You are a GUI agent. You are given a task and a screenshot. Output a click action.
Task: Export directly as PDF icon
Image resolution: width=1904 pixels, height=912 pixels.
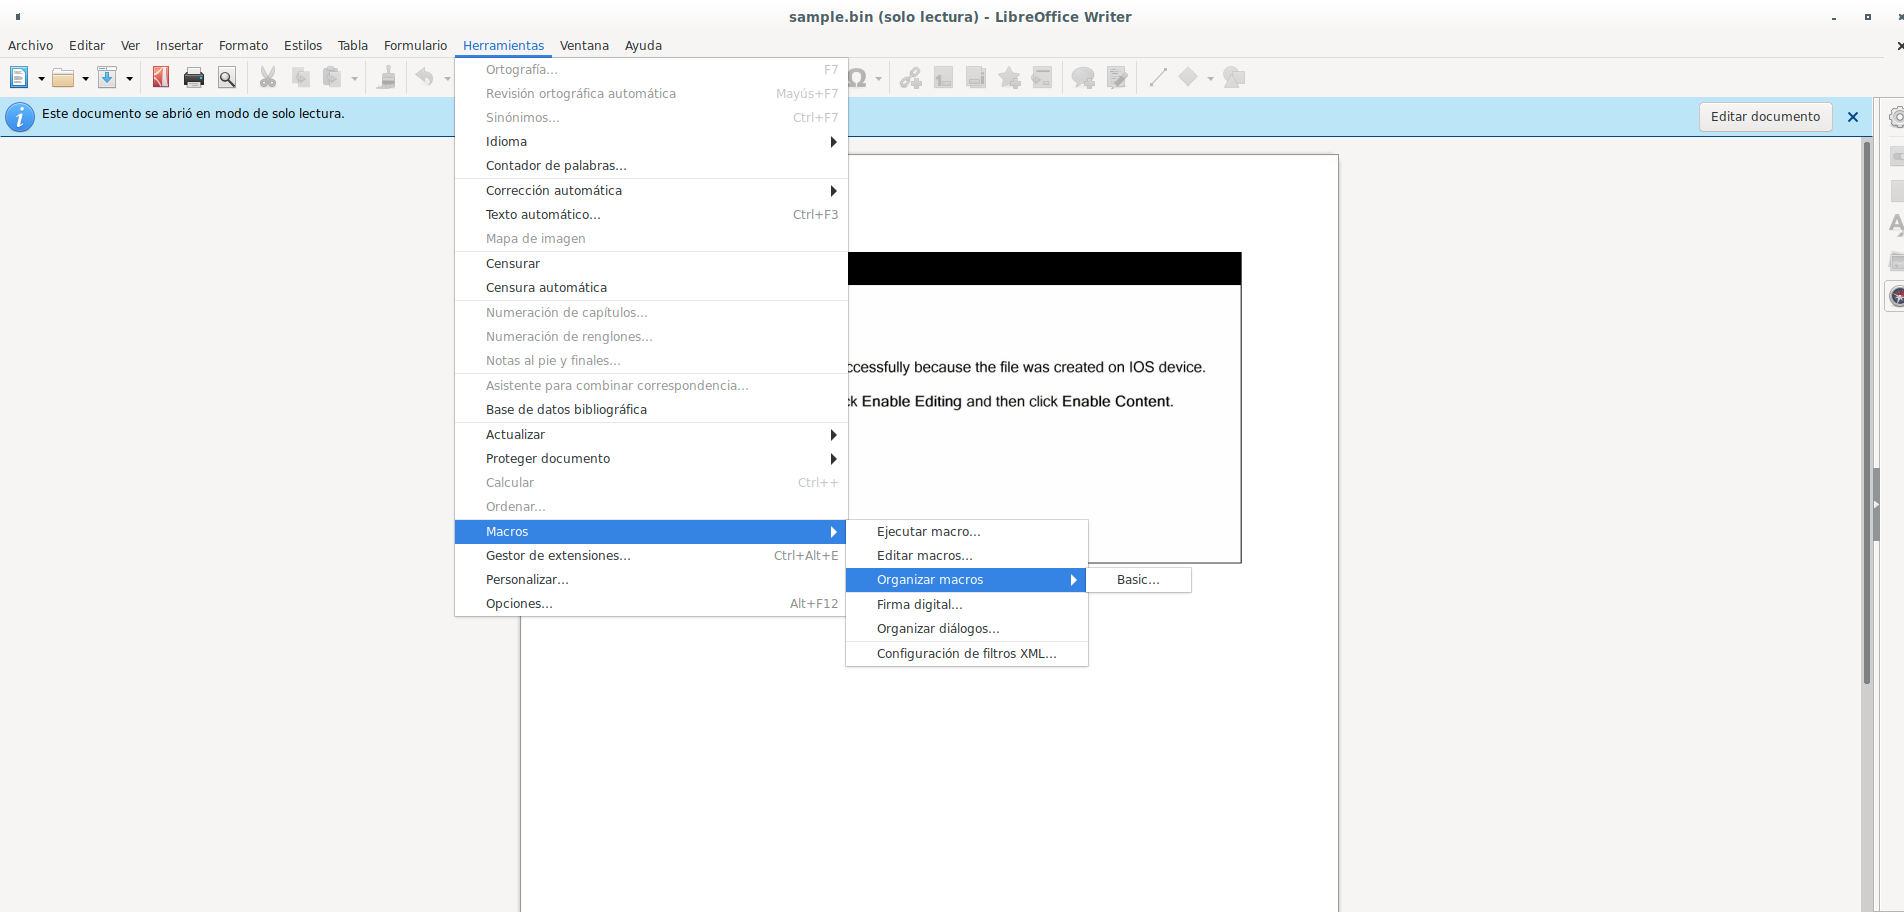[160, 78]
